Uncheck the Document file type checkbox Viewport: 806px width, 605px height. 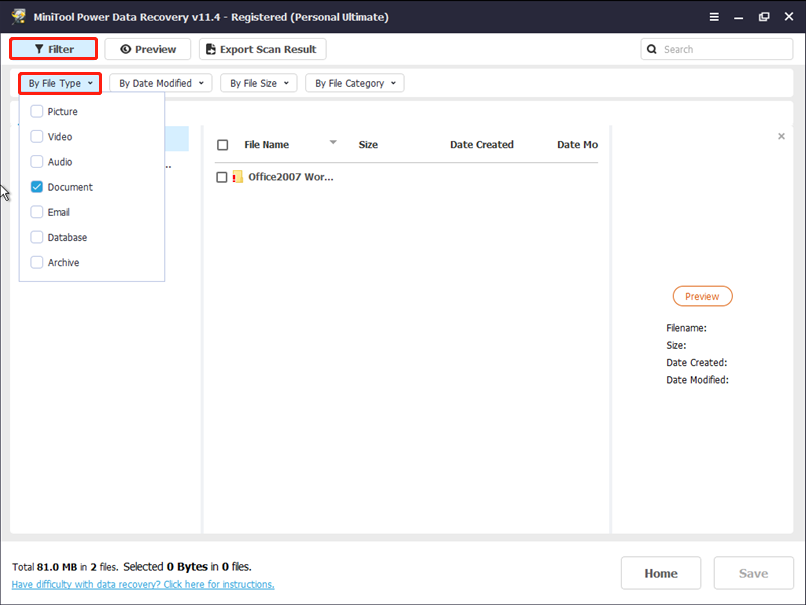[x=37, y=187]
